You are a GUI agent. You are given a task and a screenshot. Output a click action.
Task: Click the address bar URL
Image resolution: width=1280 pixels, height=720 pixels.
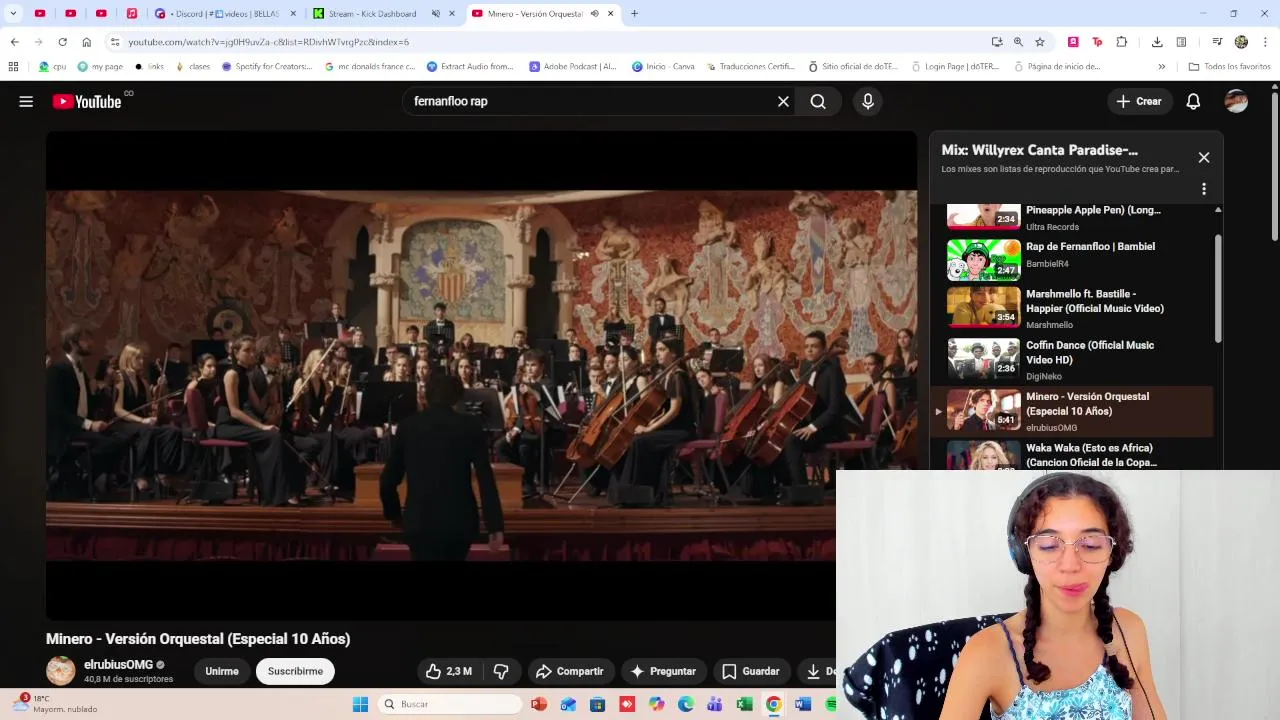268,42
